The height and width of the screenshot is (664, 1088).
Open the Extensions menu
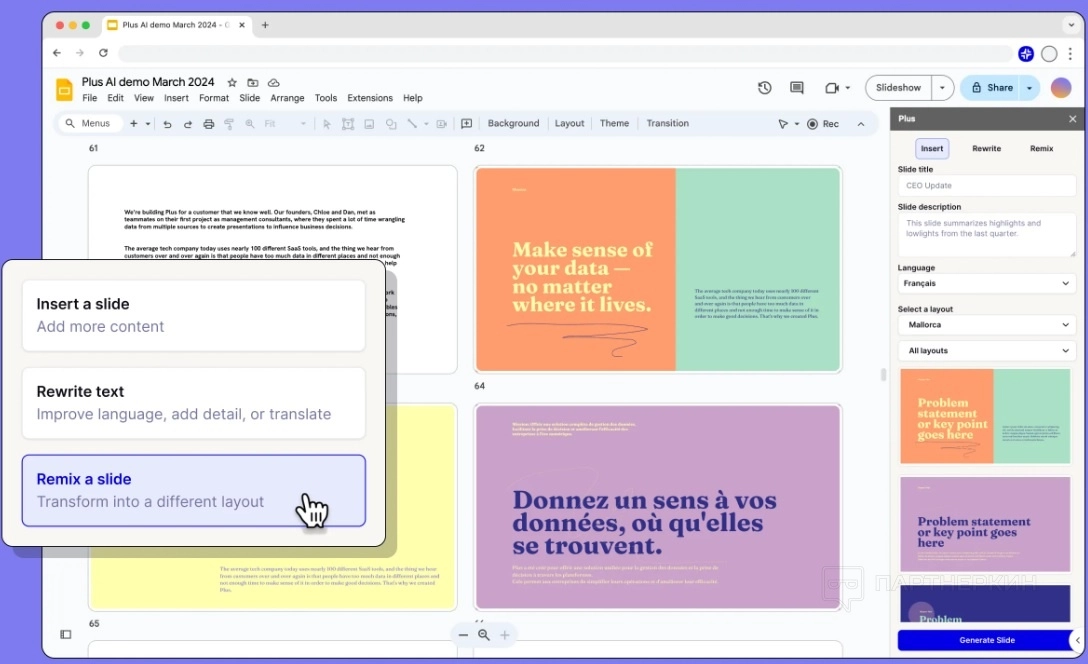(x=369, y=98)
